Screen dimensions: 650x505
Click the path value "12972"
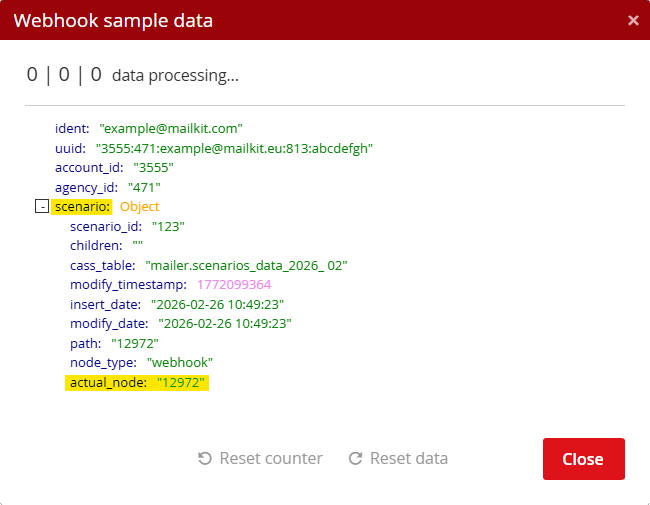135,343
